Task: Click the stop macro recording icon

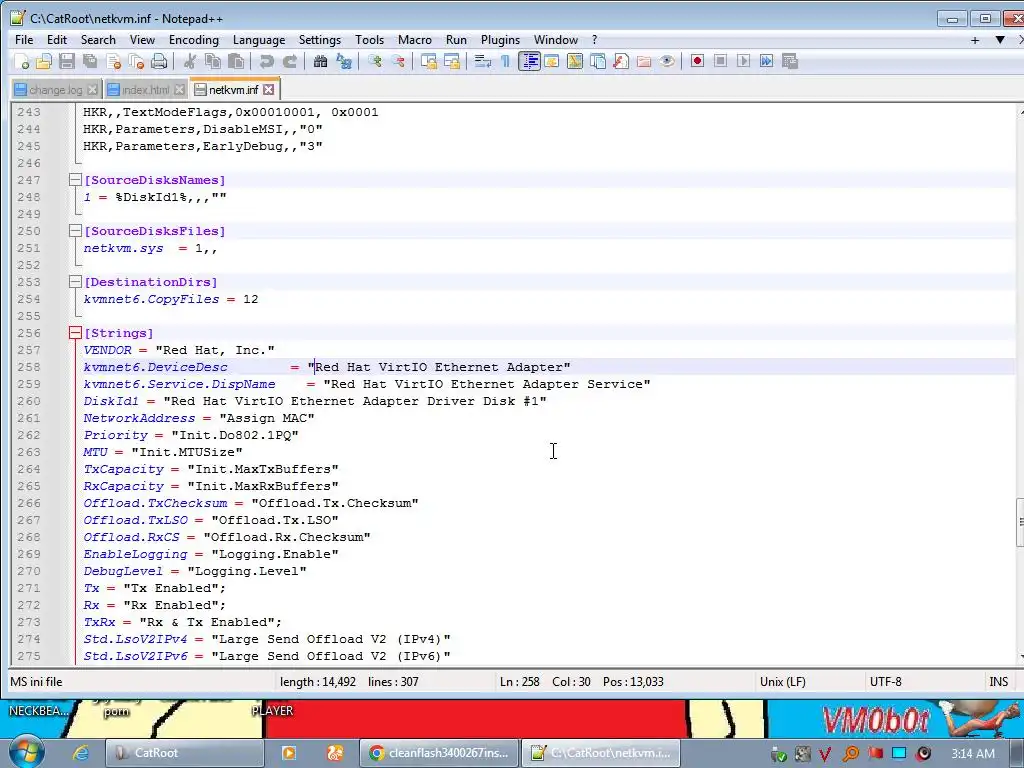Action: [720, 61]
